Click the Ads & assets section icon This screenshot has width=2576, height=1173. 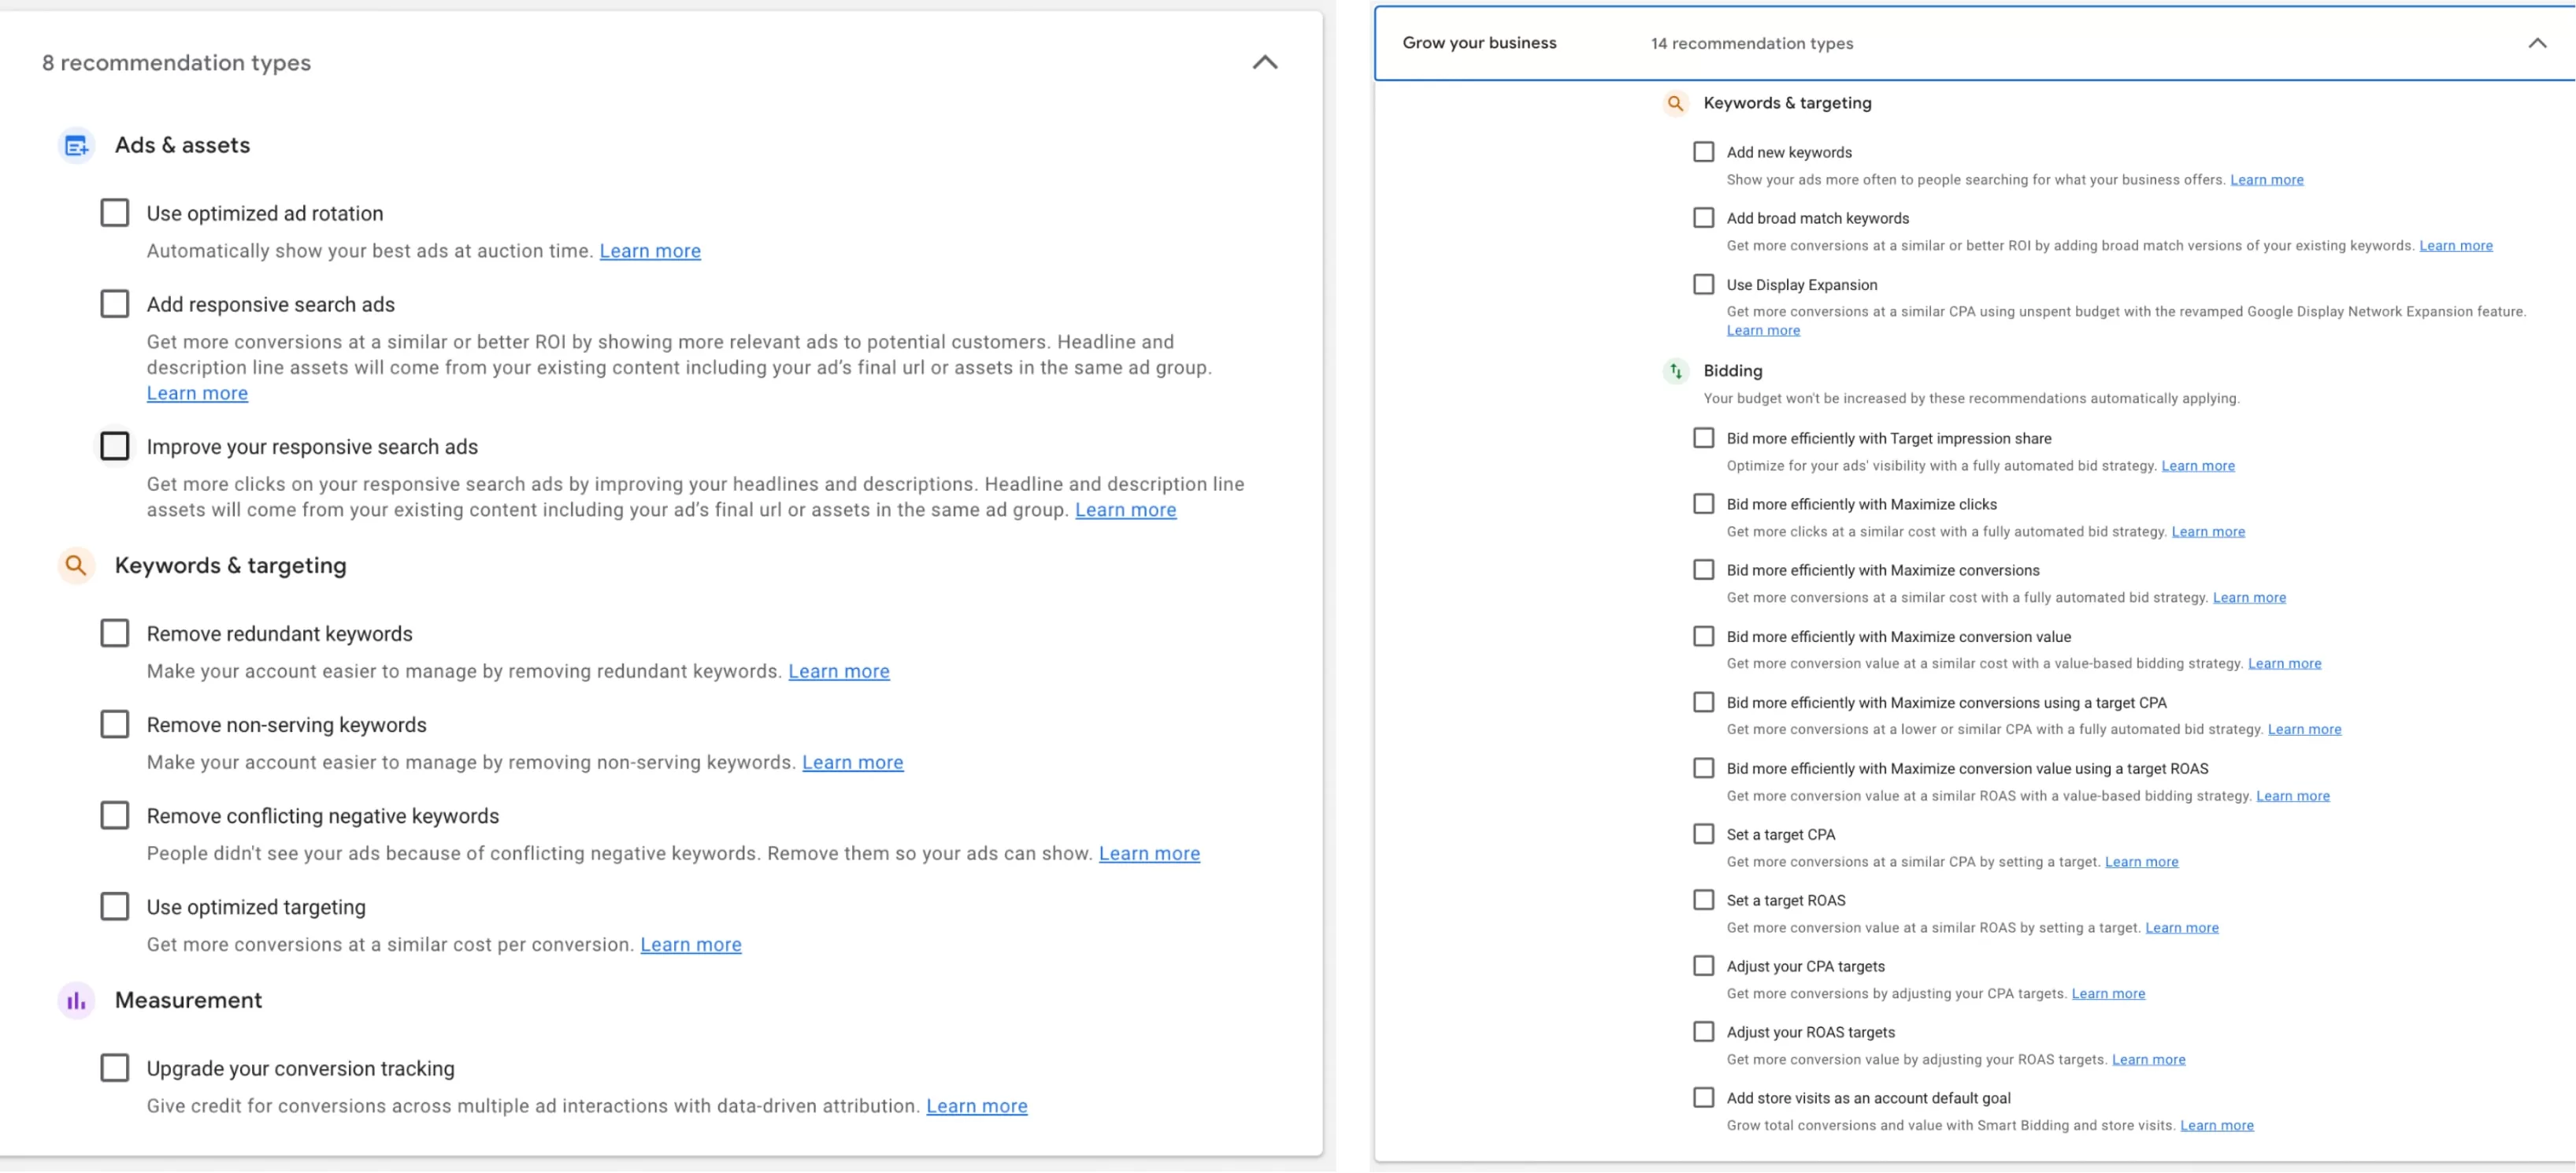(76, 146)
